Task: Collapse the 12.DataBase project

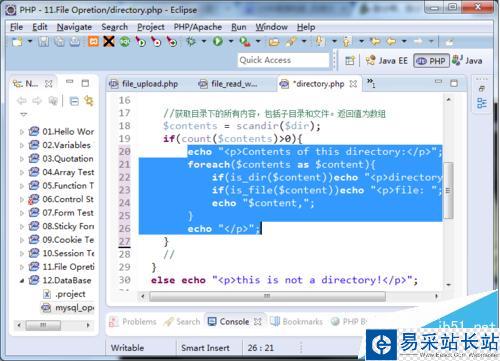Action: 22,281
